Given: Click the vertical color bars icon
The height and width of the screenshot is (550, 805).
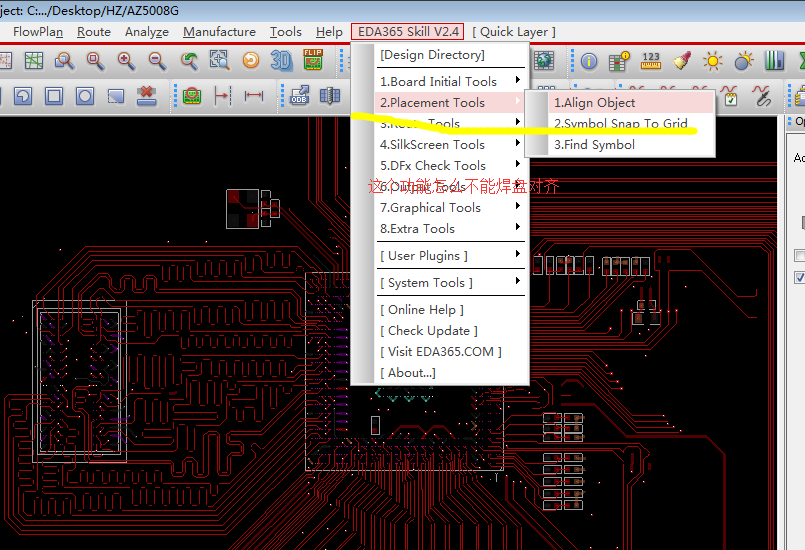Looking at the screenshot, I should [x=774, y=61].
